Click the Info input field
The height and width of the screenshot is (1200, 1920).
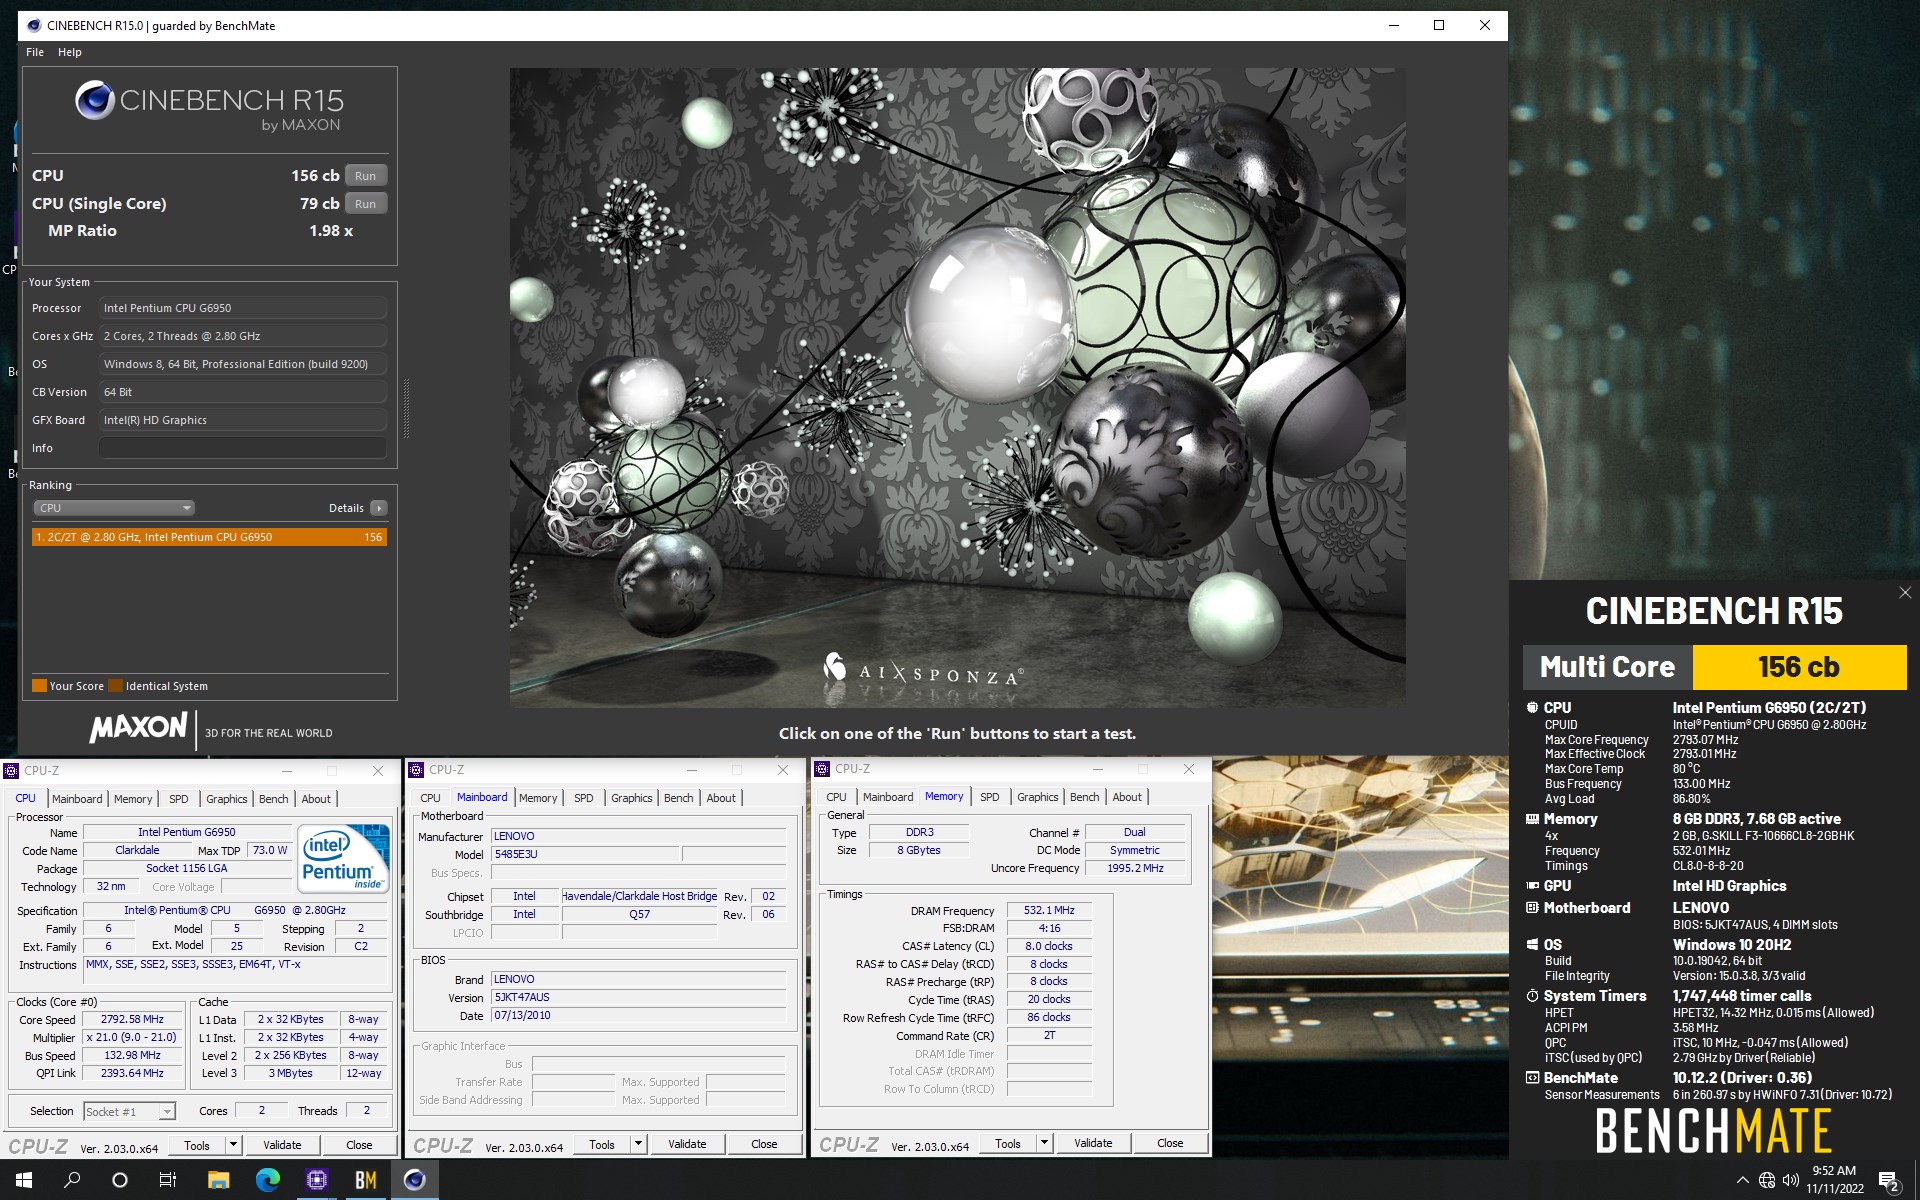click(243, 448)
